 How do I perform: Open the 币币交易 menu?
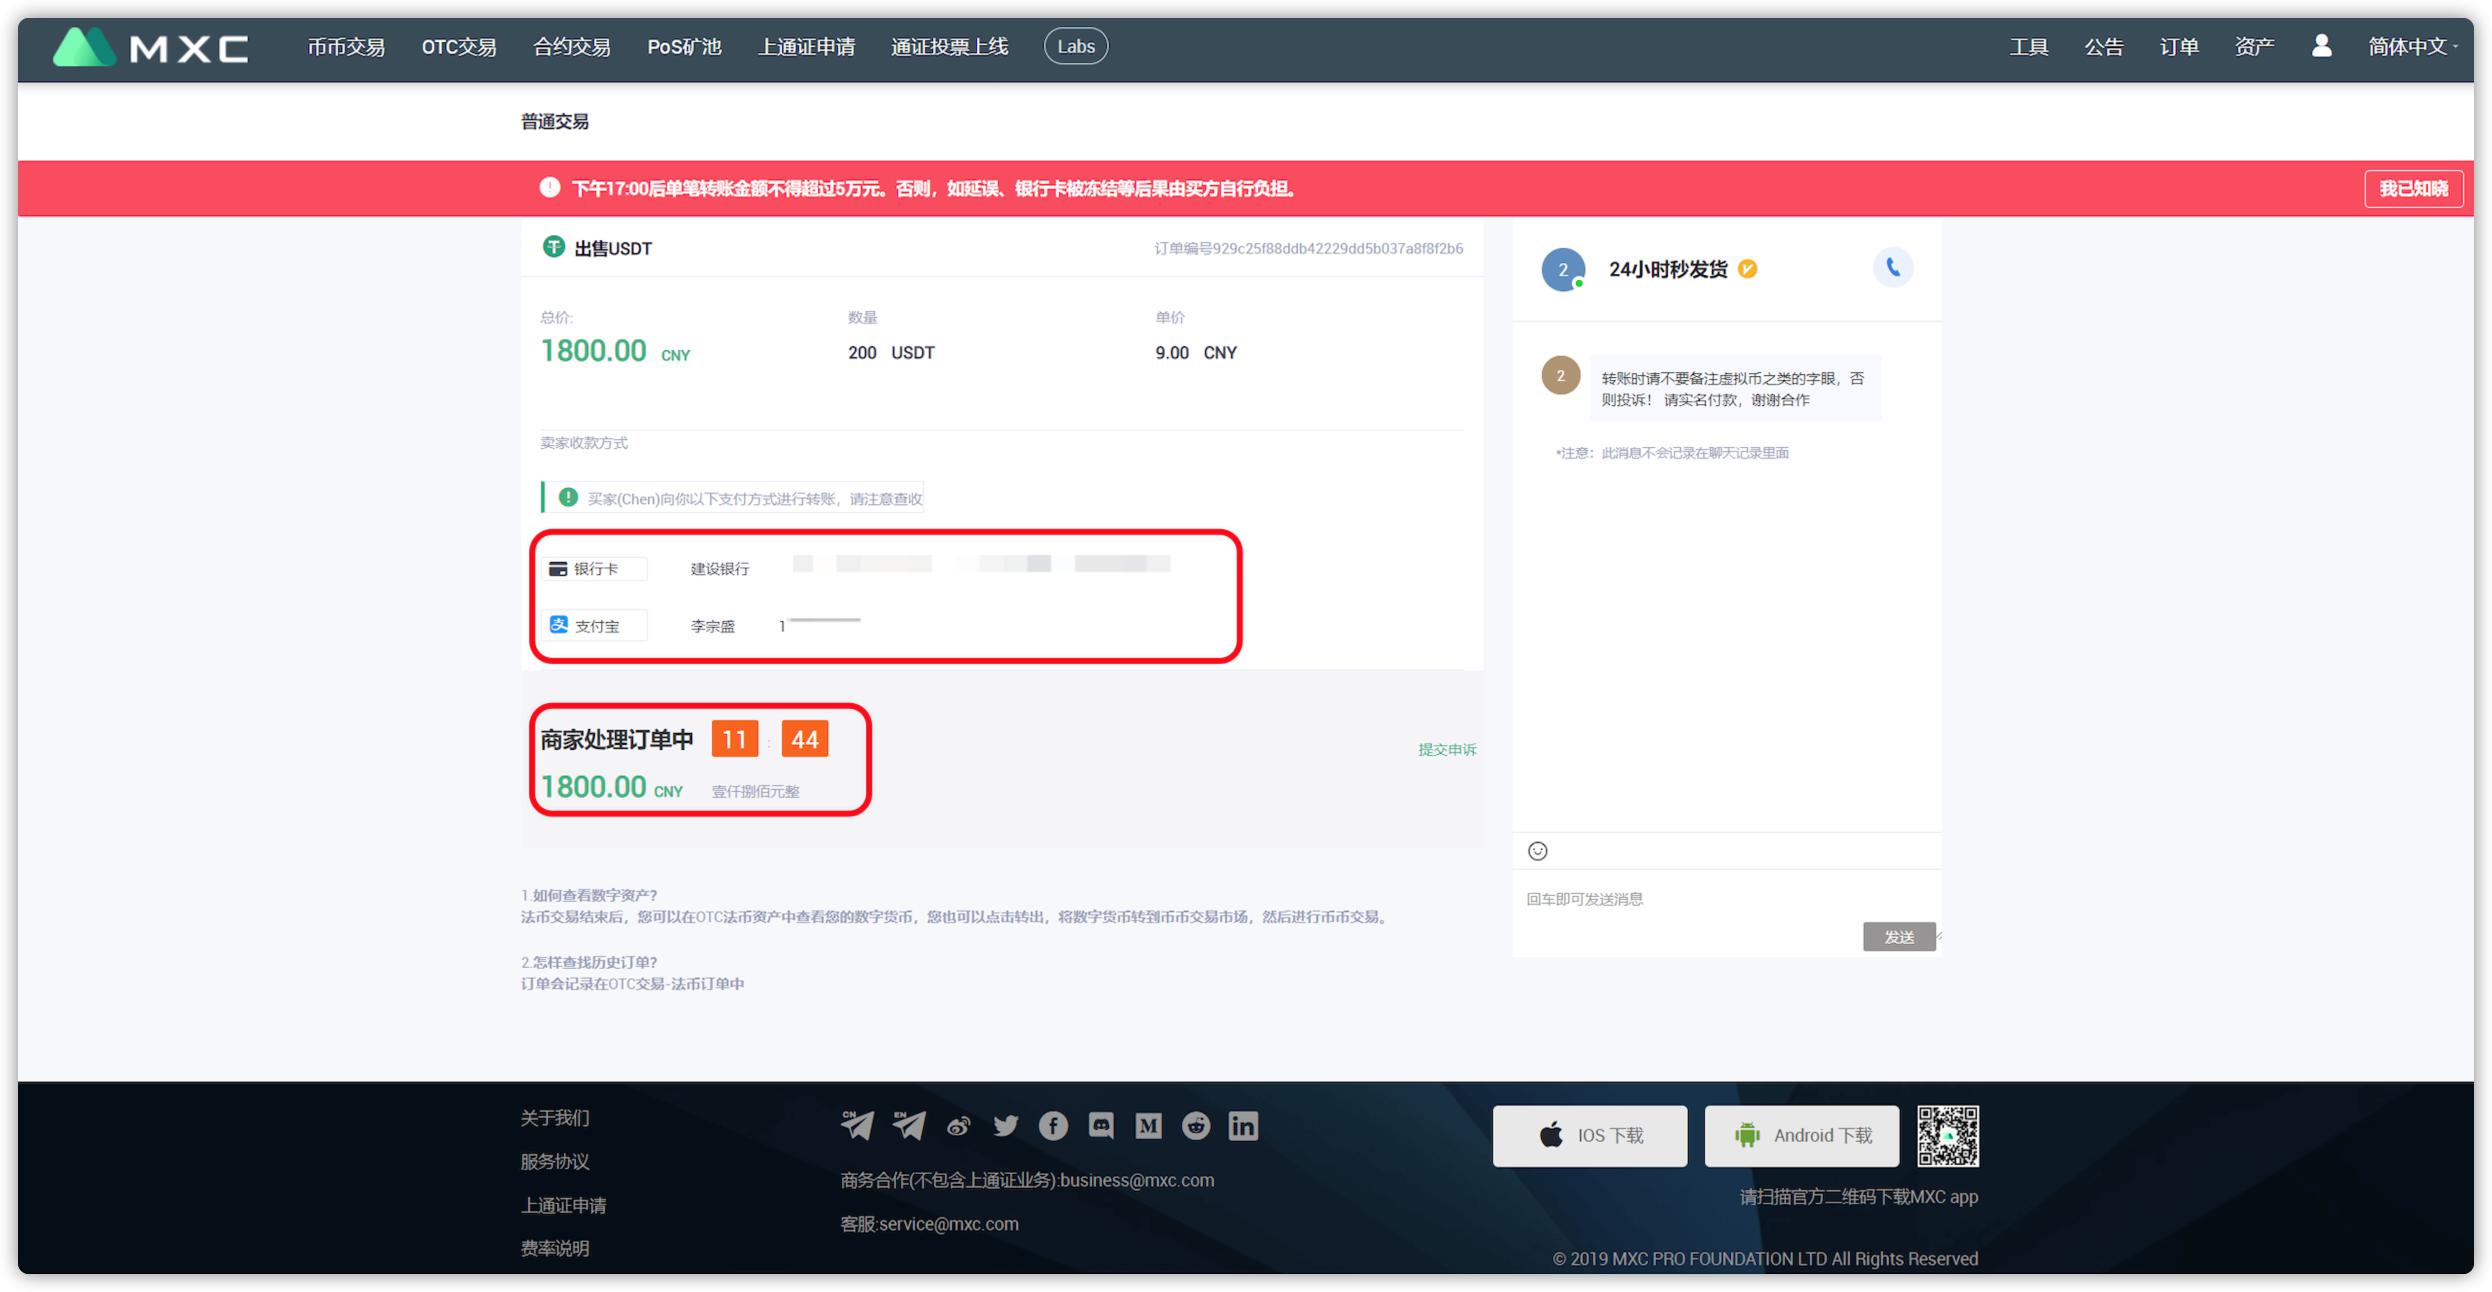point(346,47)
